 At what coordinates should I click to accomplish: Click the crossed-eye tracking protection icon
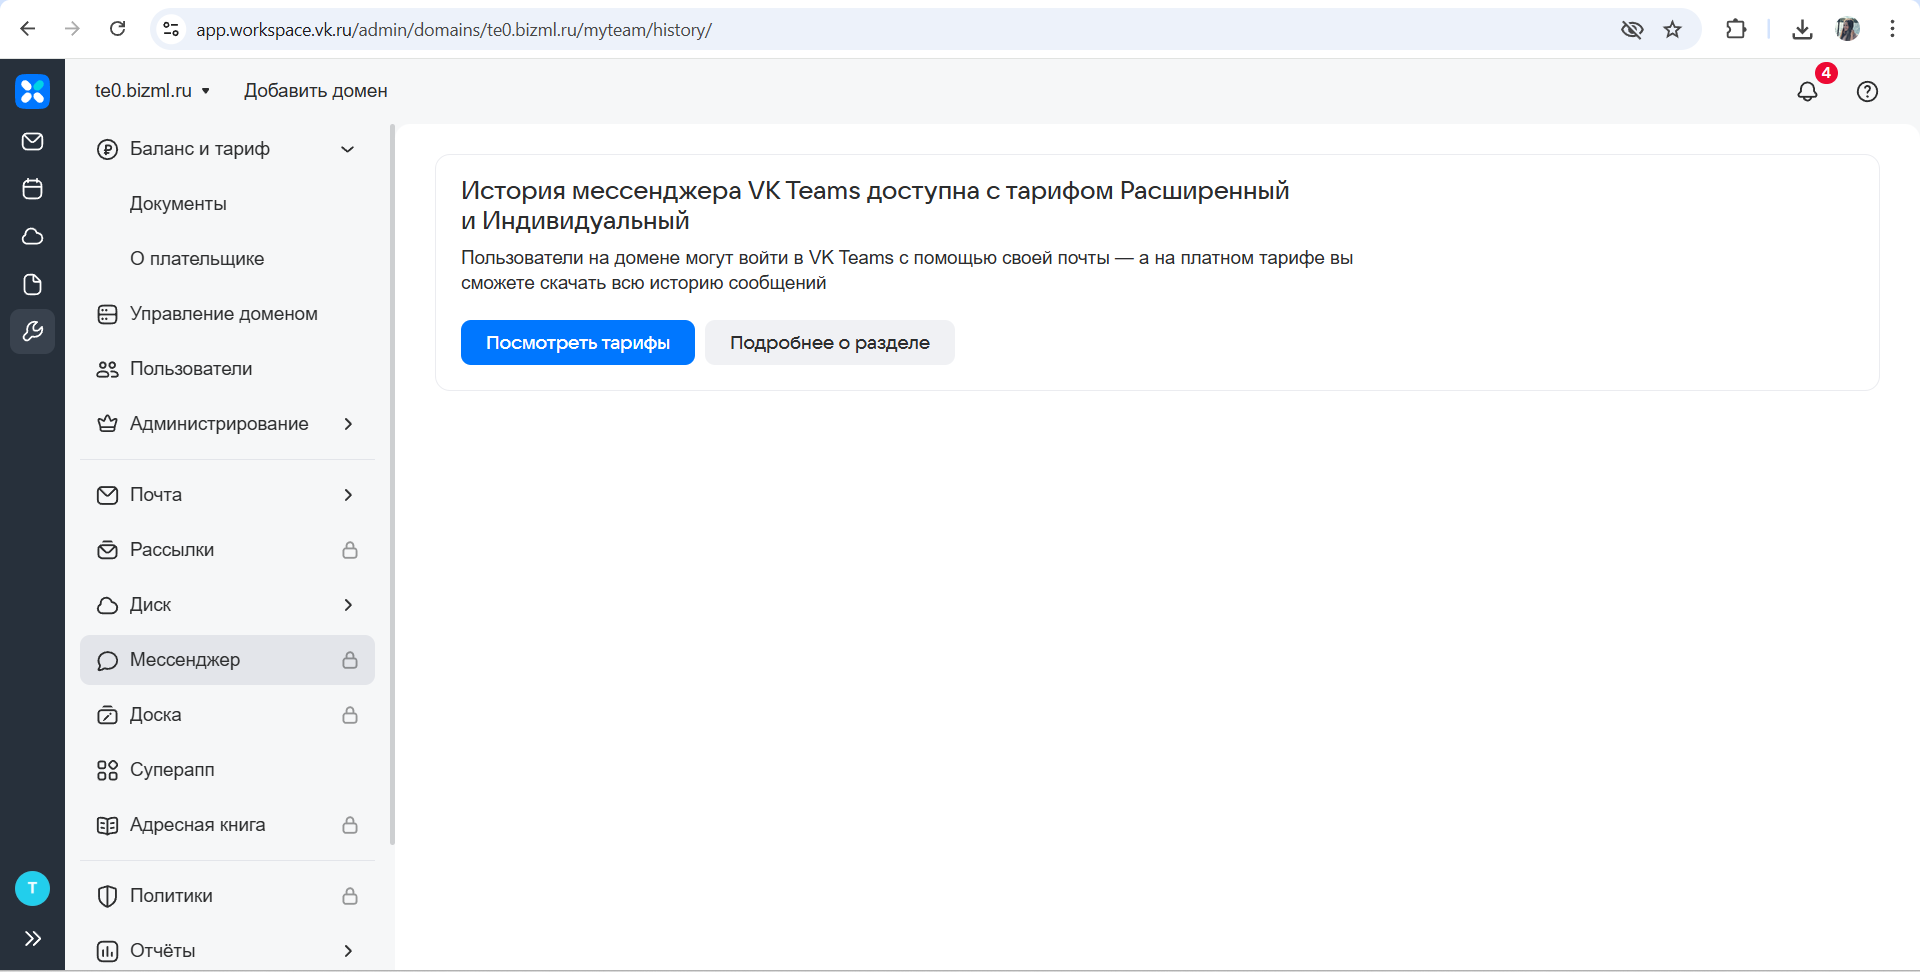point(1632,29)
